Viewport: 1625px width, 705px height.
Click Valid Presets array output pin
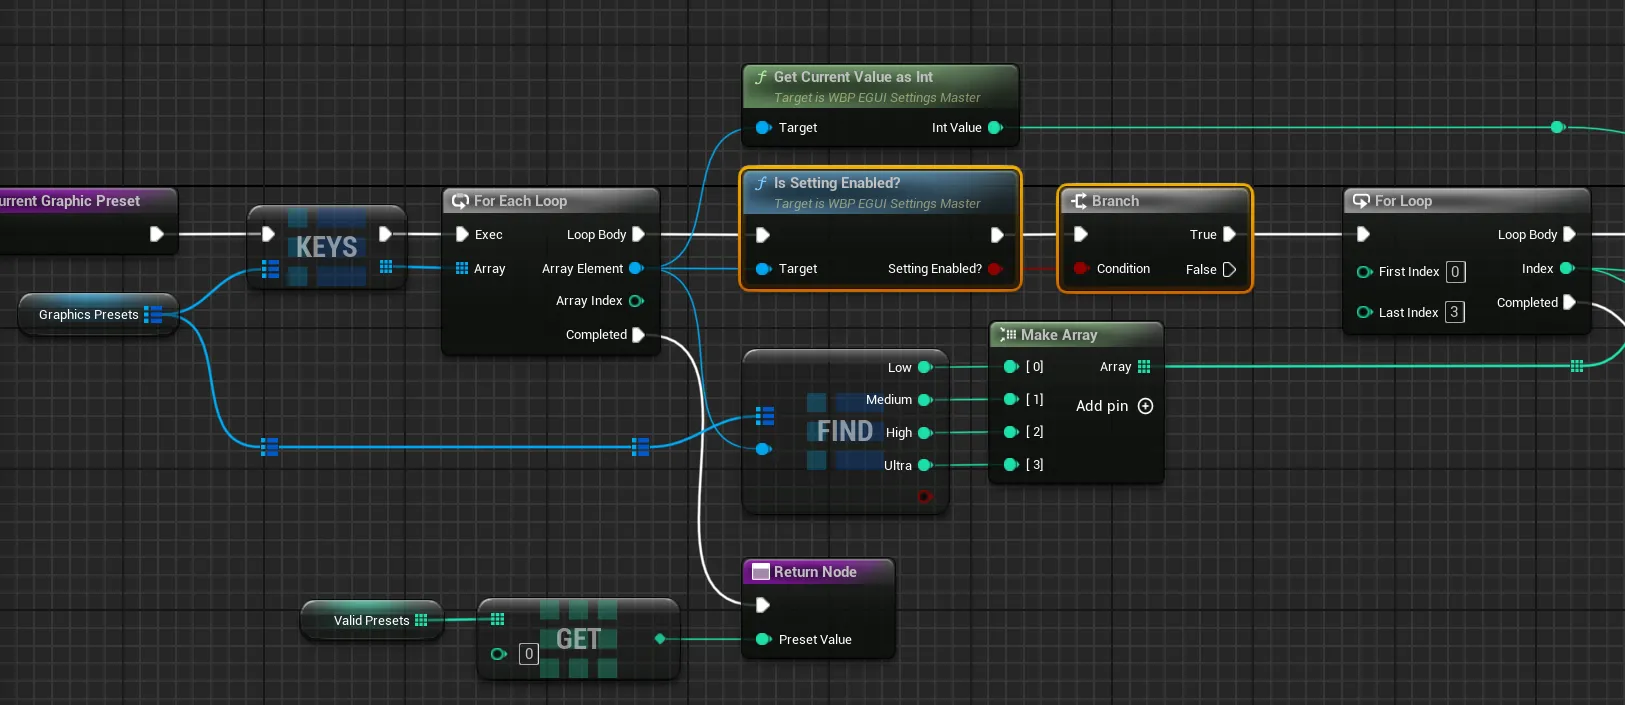[x=421, y=621]
